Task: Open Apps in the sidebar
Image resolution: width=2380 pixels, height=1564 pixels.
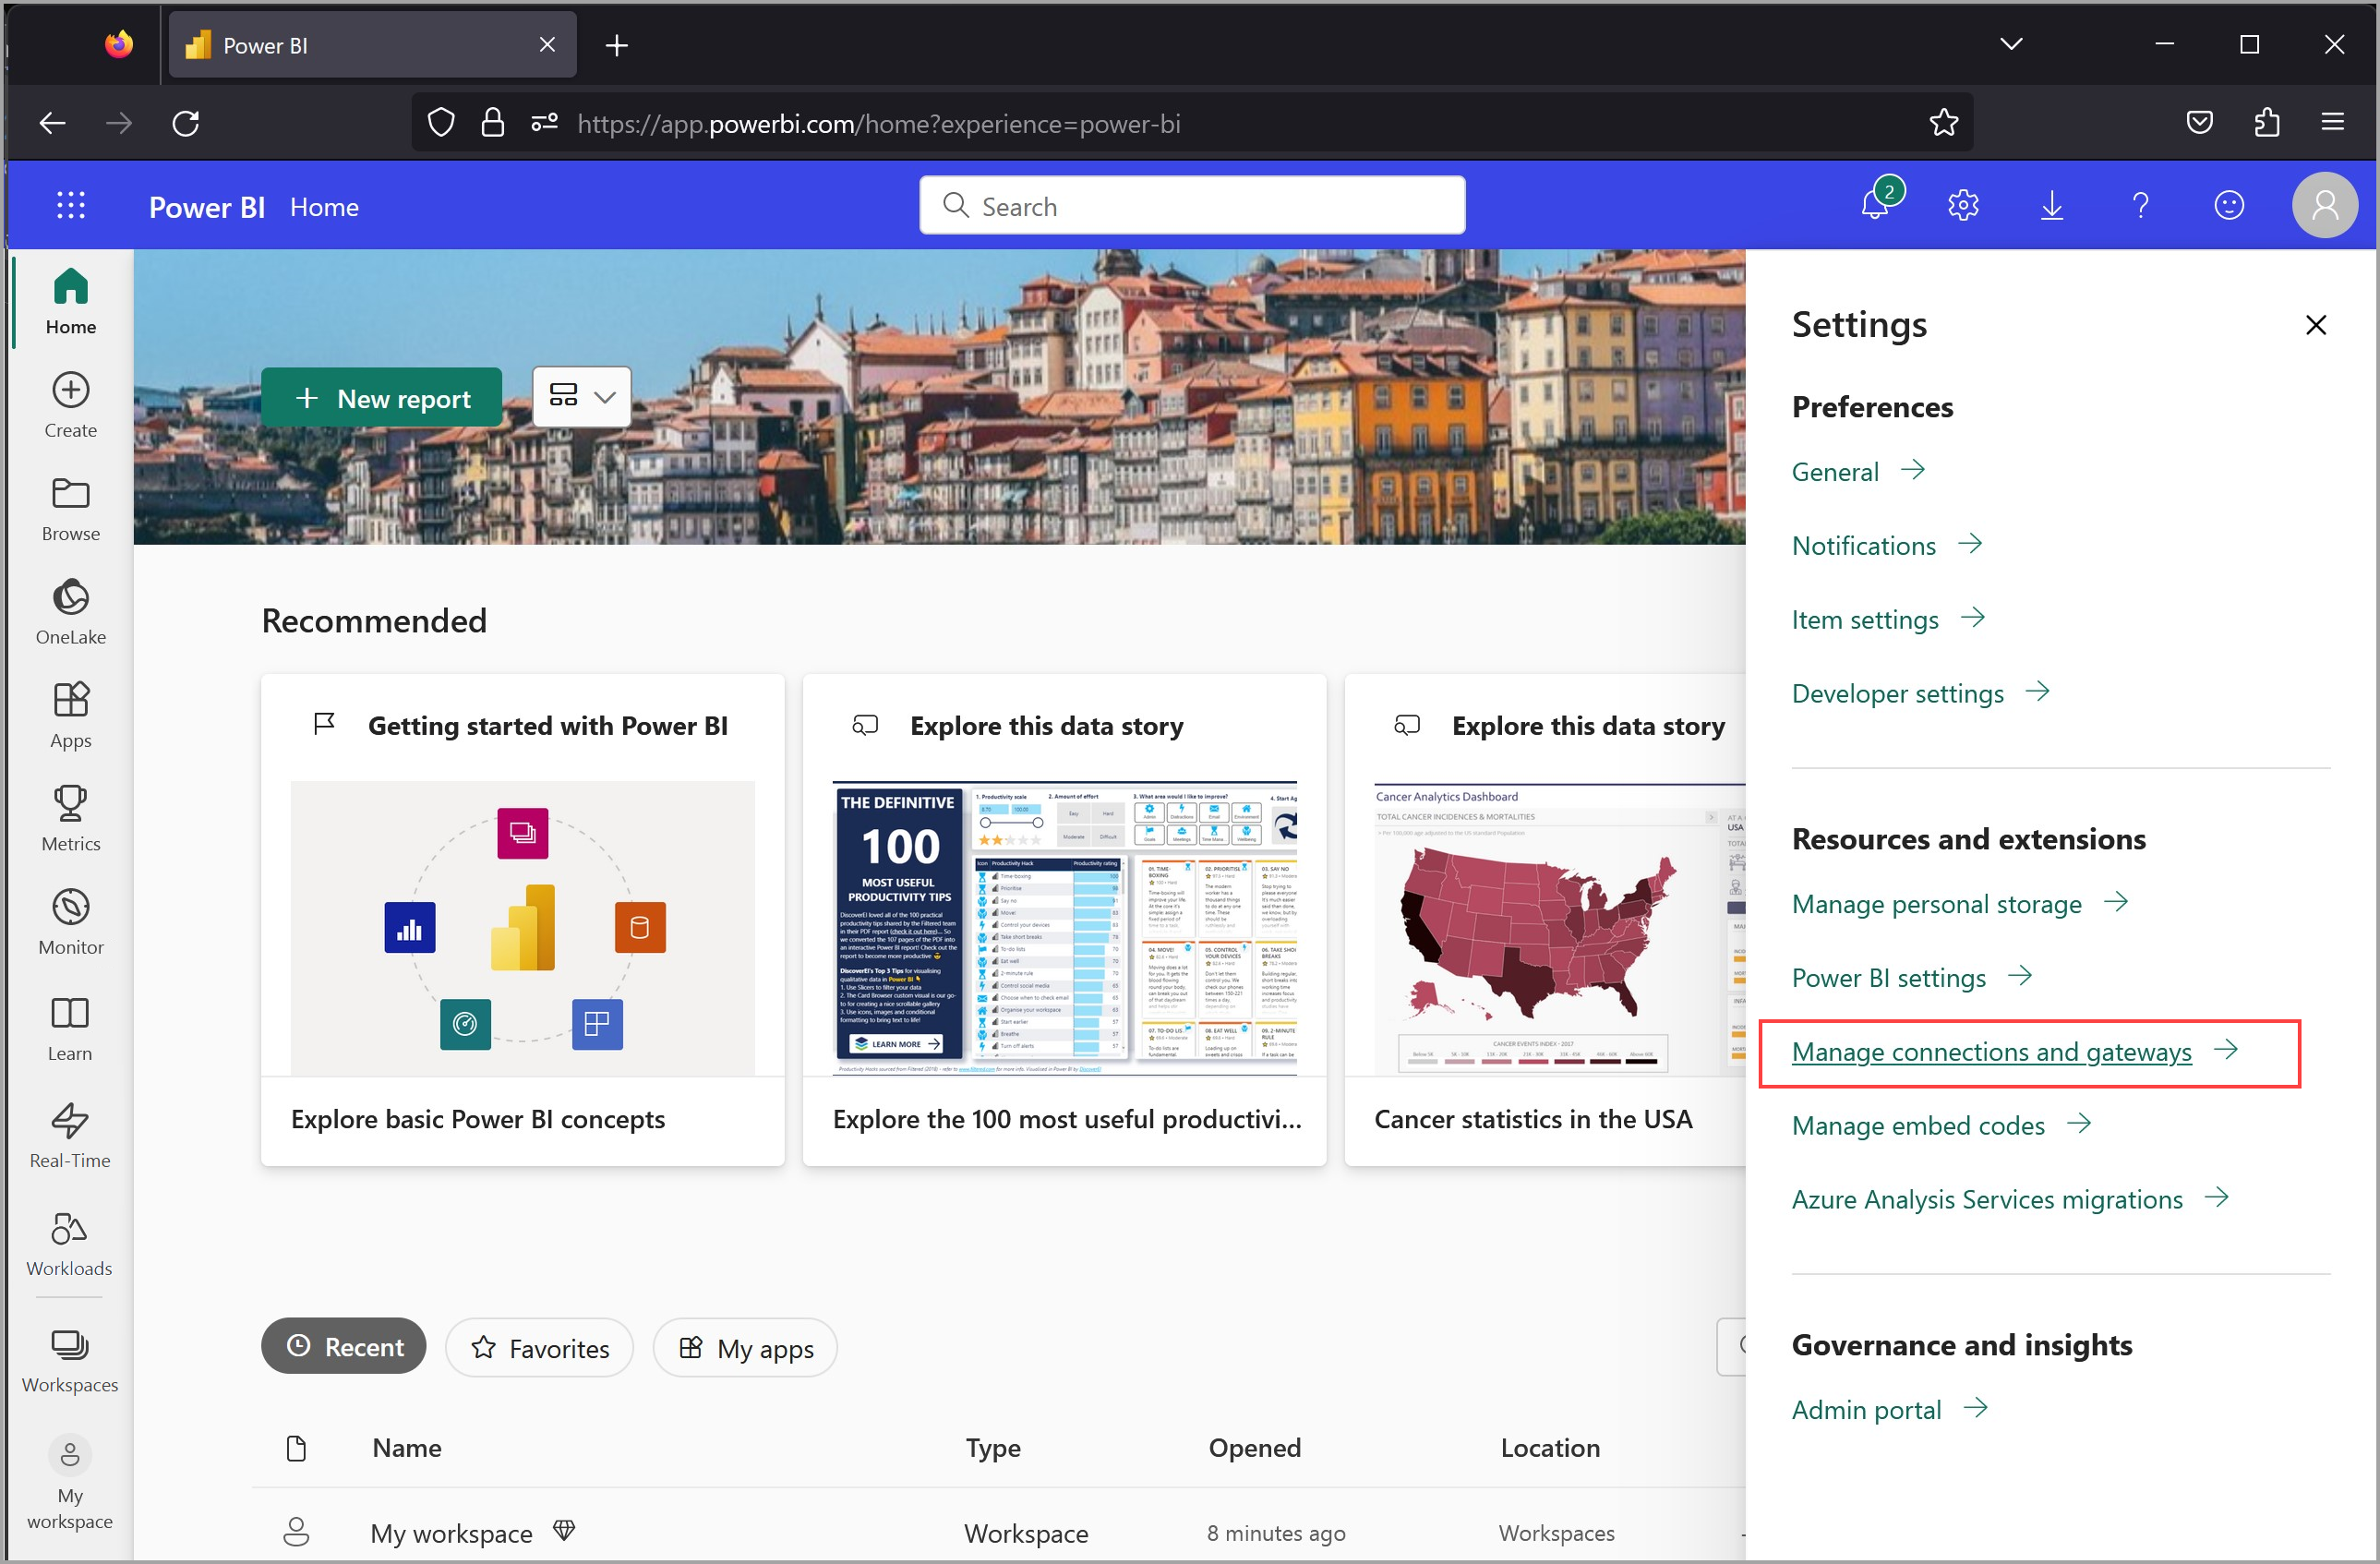Action: click(70, 716)
